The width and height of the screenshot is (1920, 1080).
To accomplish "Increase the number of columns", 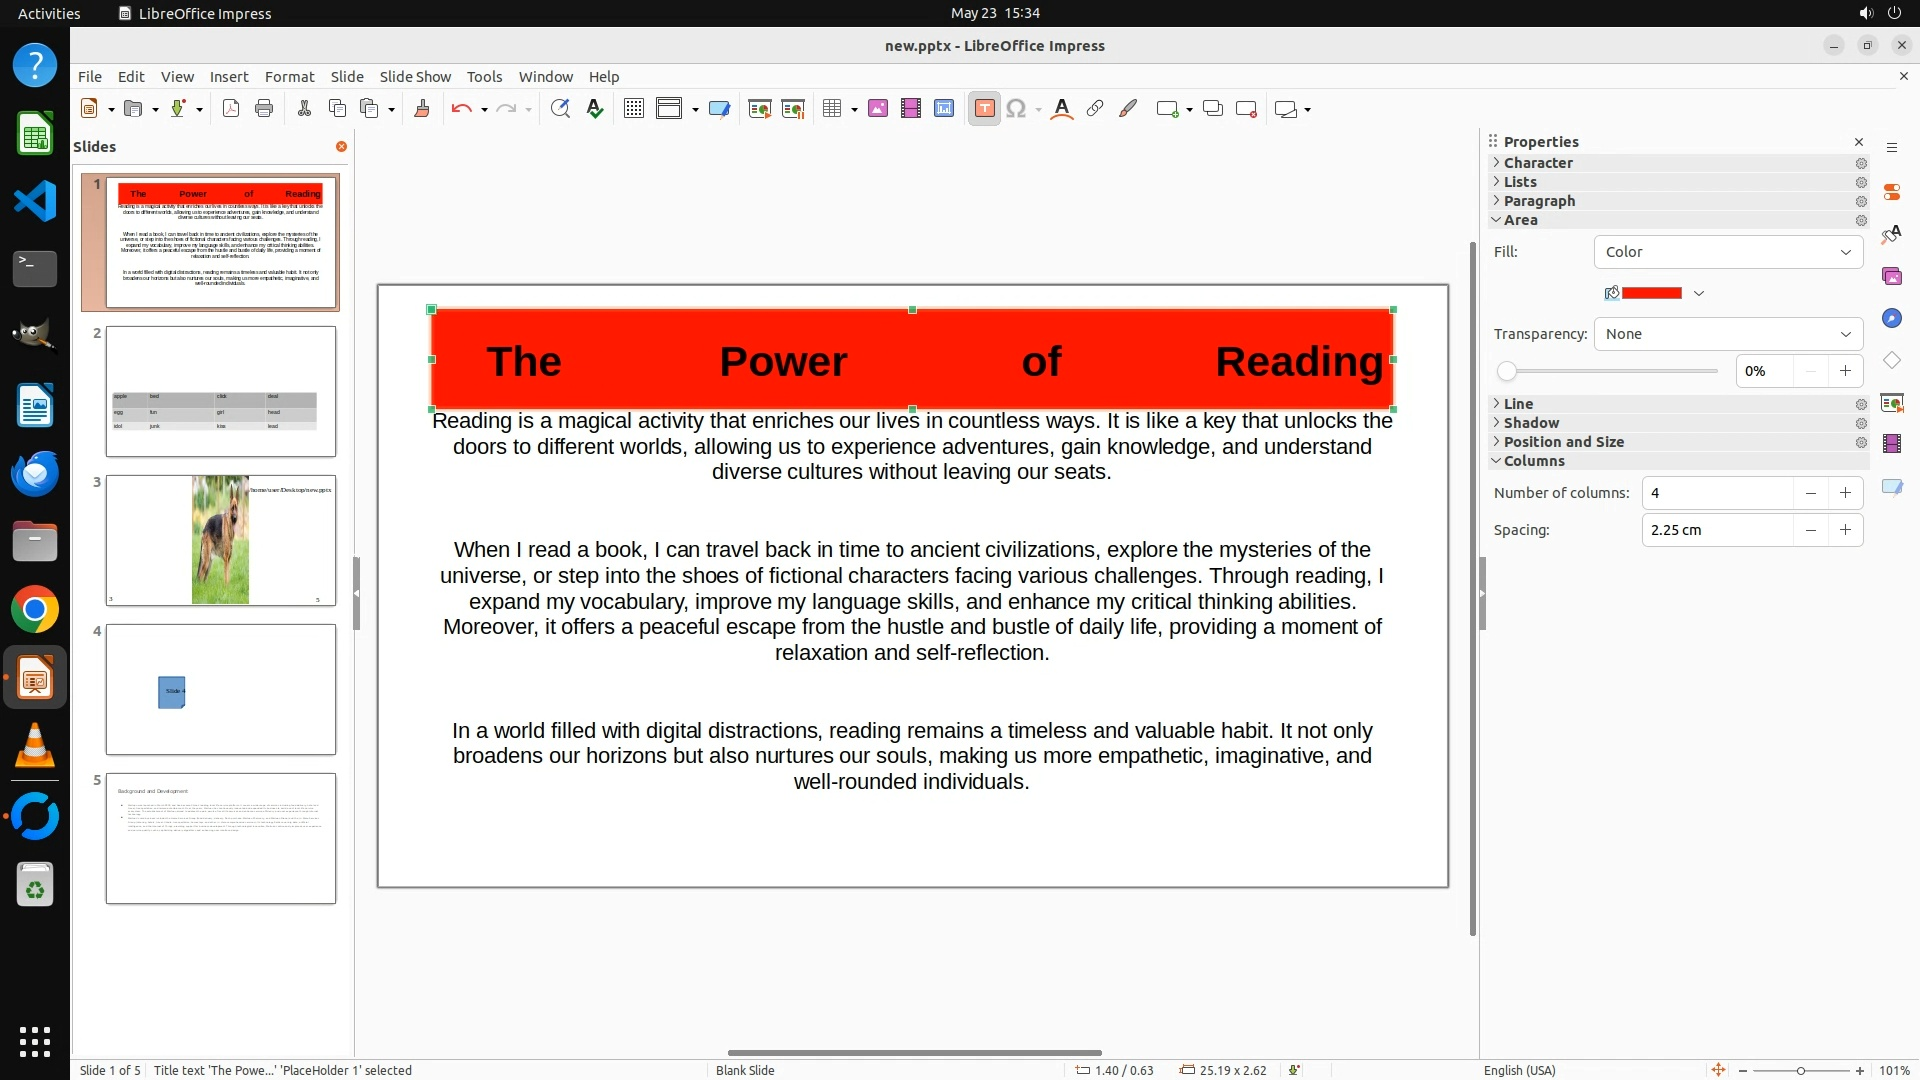I will [x=1845, y=493].
